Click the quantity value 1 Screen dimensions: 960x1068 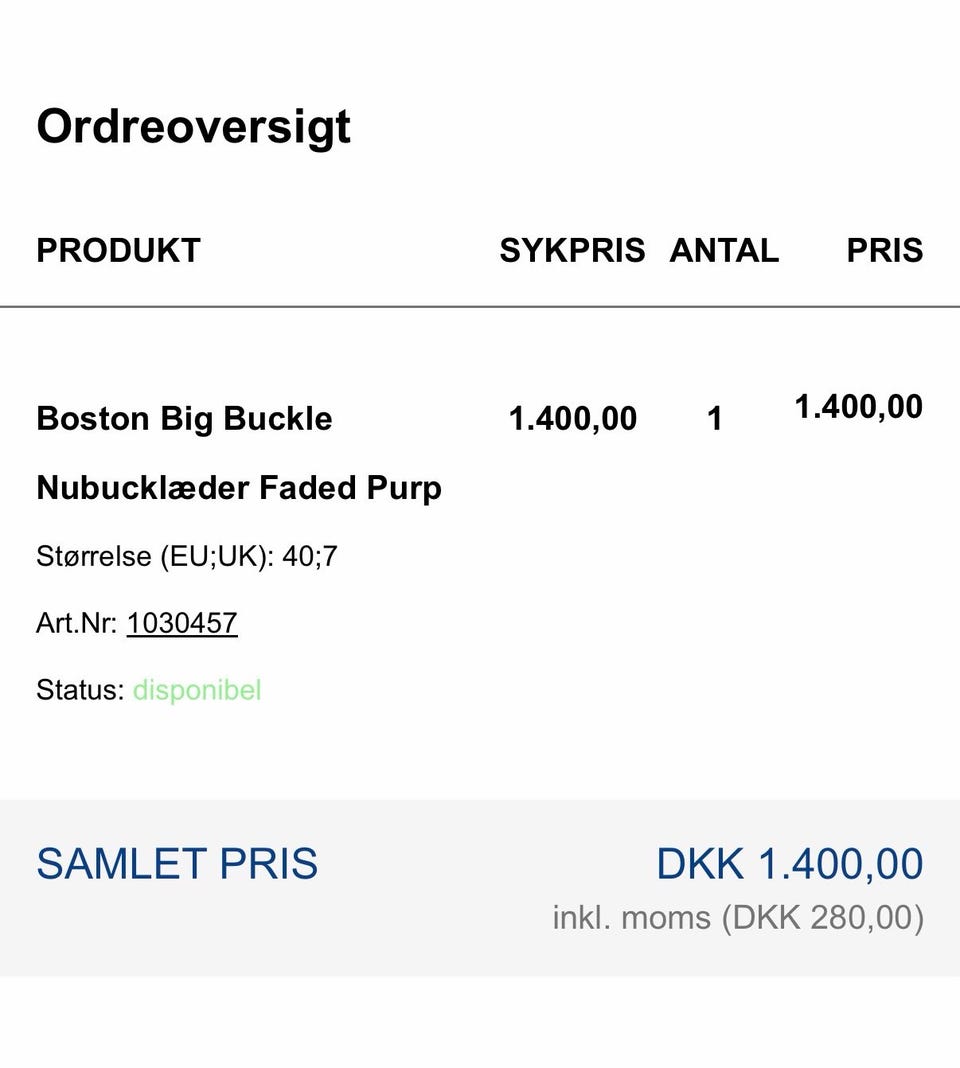point(715,418)
